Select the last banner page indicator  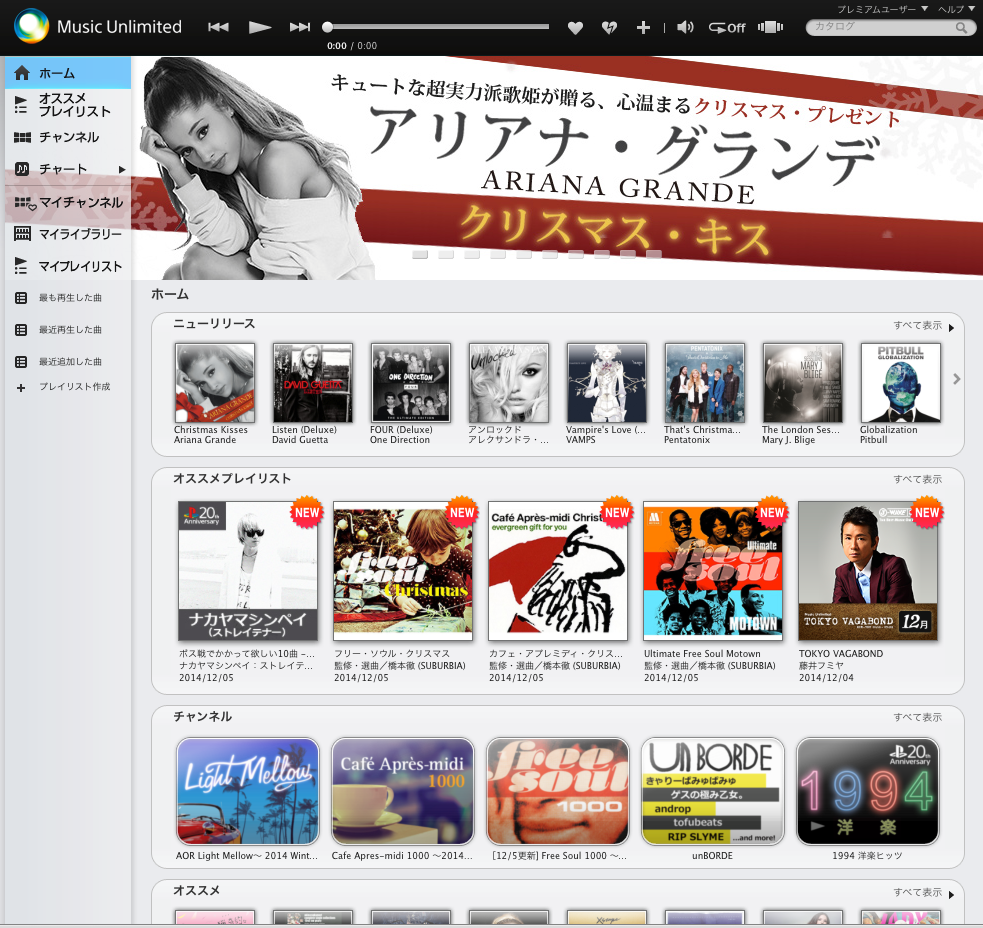(654, 255)
